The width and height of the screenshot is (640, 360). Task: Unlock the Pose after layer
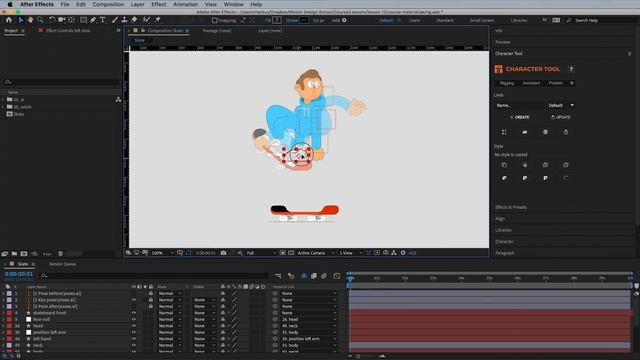pyautogui.click(x=151, y=306)
